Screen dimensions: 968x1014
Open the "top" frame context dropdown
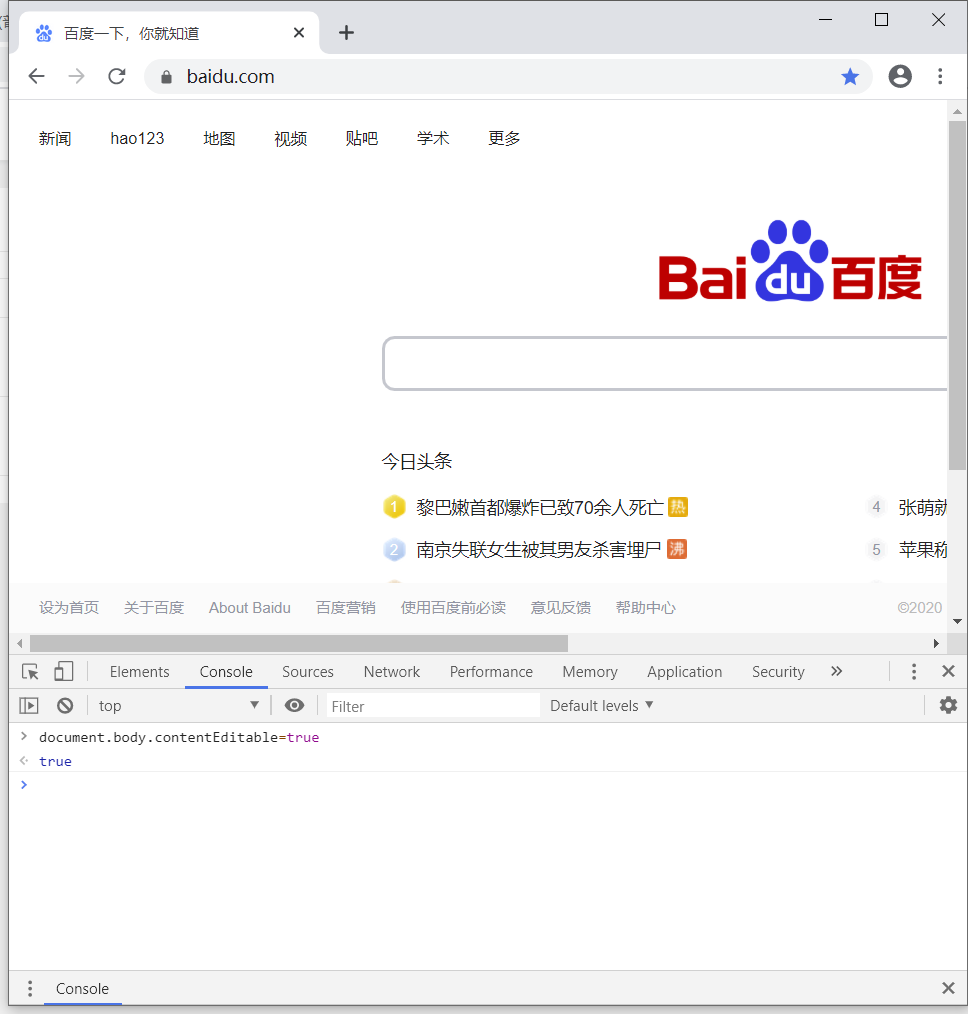pos(178,705)
